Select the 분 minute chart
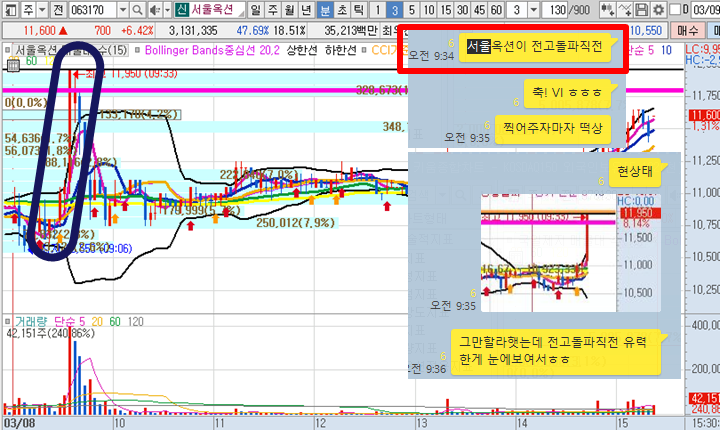The height and width of the screenshot is (430, 720). pos(325,9)
